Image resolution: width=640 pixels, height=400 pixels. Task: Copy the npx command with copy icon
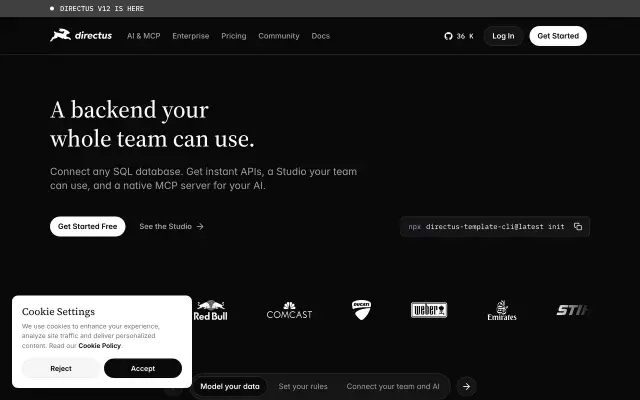coord(578,227)
